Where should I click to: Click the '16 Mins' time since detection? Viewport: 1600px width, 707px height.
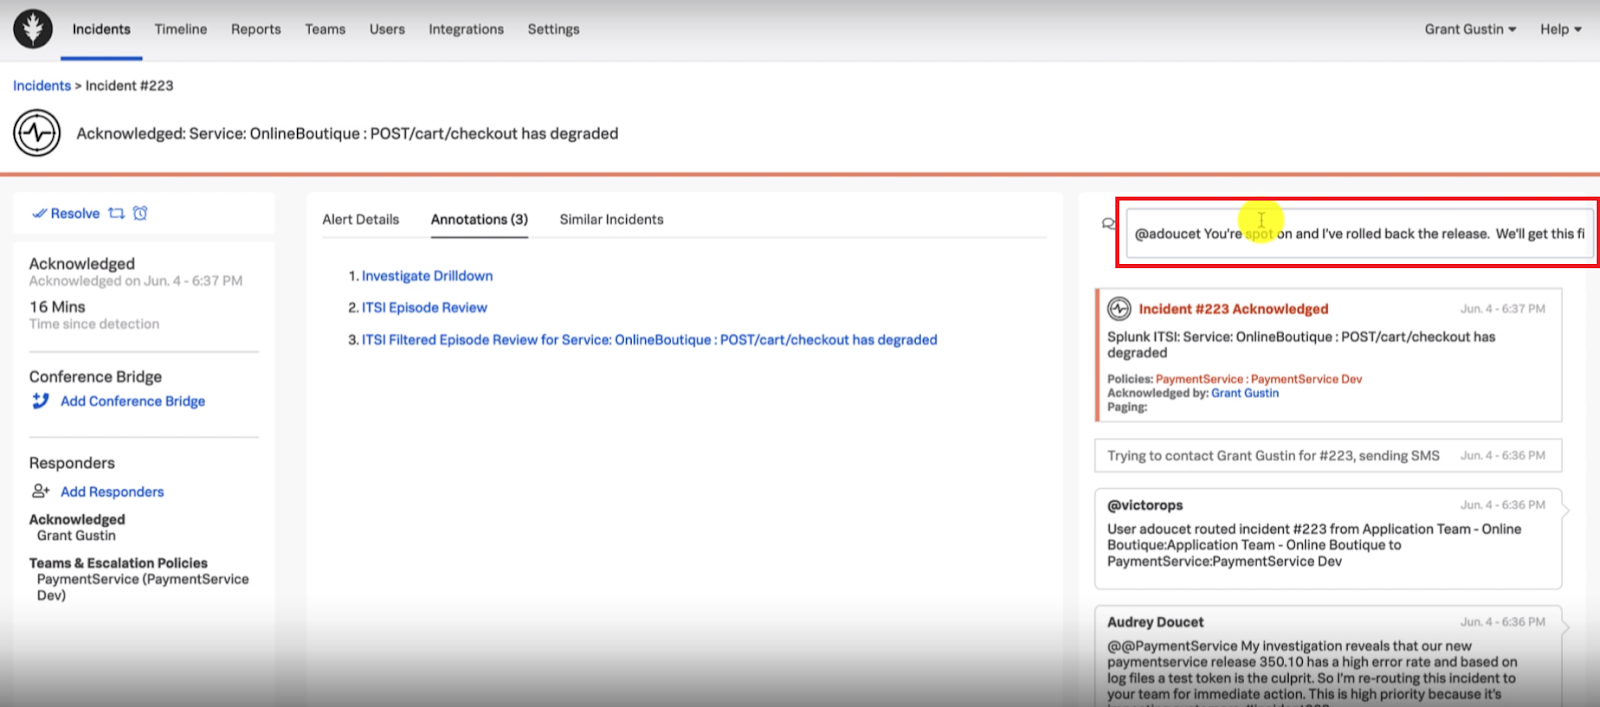click(x=57, y=306)
